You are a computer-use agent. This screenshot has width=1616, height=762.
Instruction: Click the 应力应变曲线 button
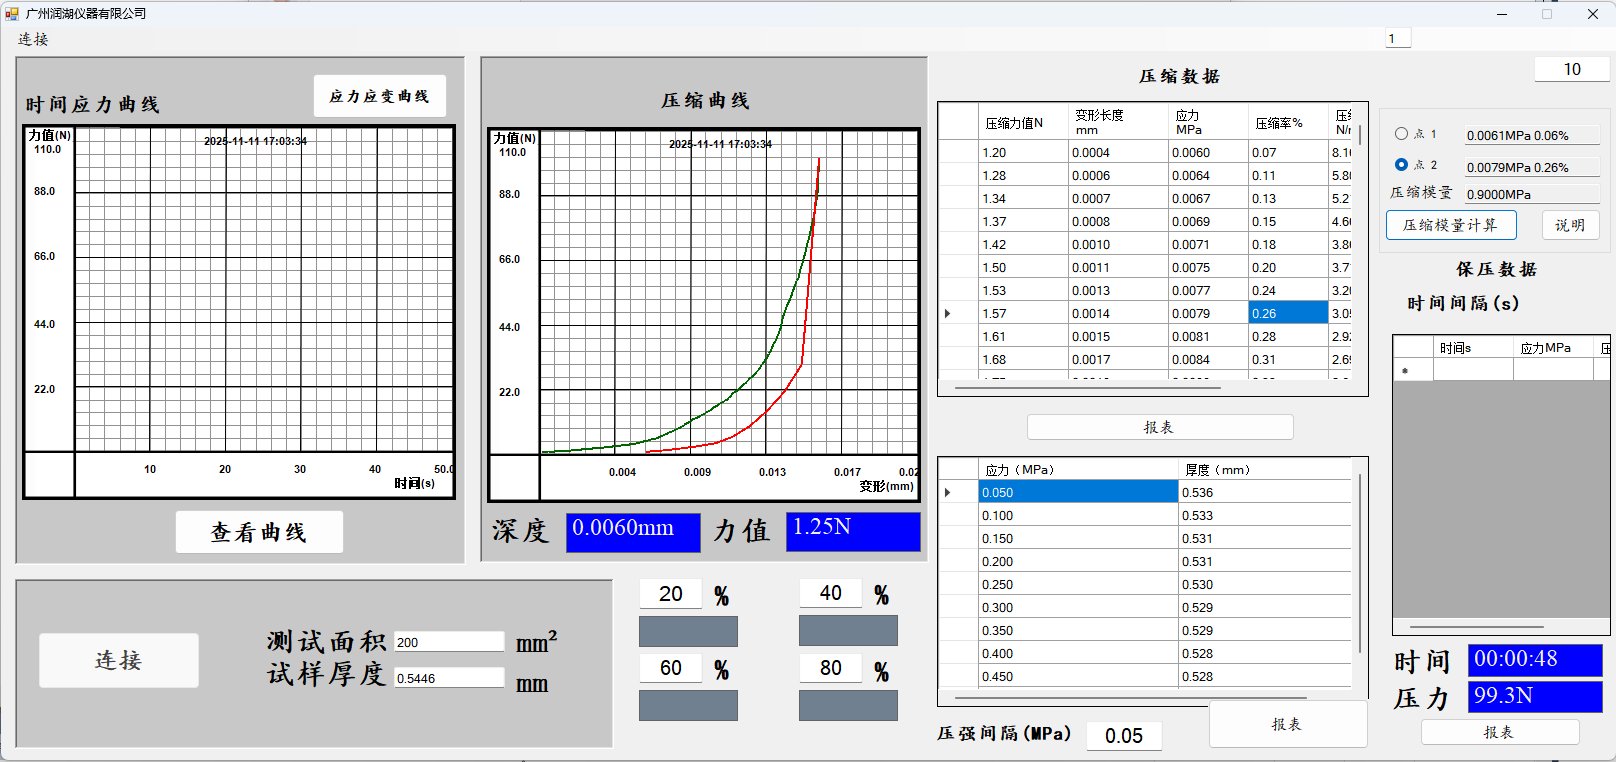pyautogui.click(x=379, y=96)
